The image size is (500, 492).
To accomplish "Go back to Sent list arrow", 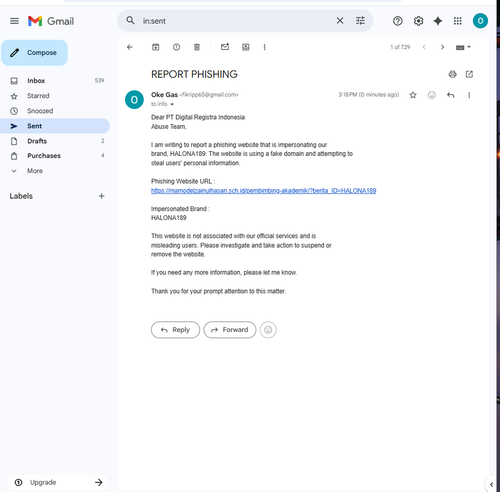I will coord(130,47).
